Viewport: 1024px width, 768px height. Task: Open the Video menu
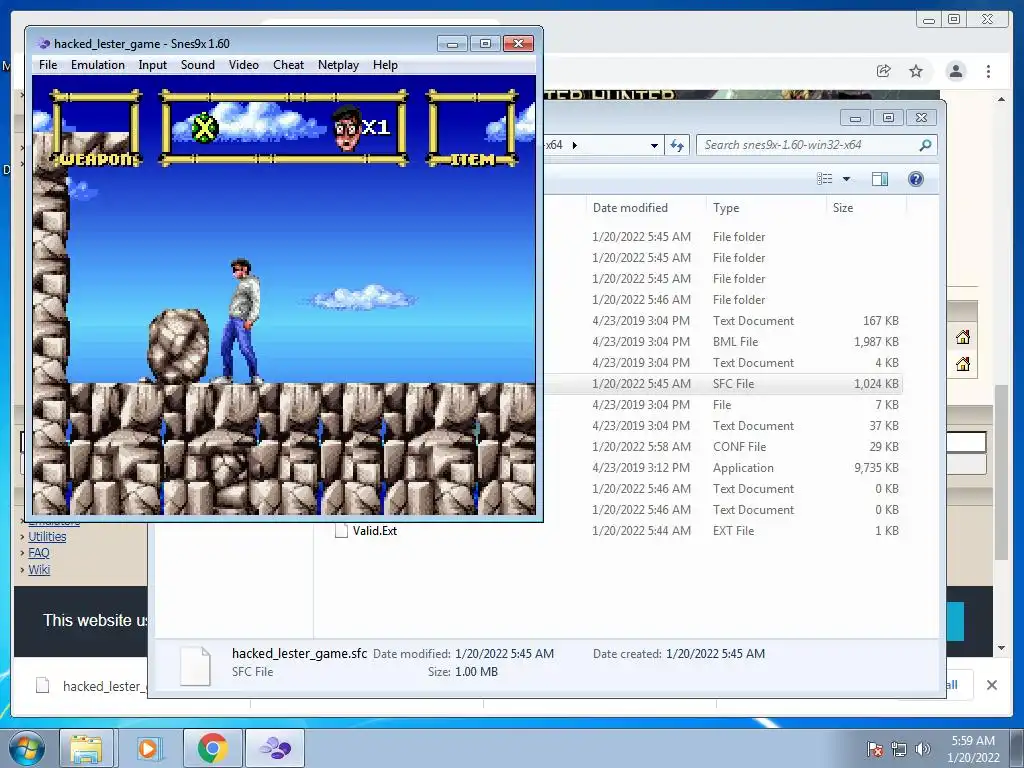(244, 65)
